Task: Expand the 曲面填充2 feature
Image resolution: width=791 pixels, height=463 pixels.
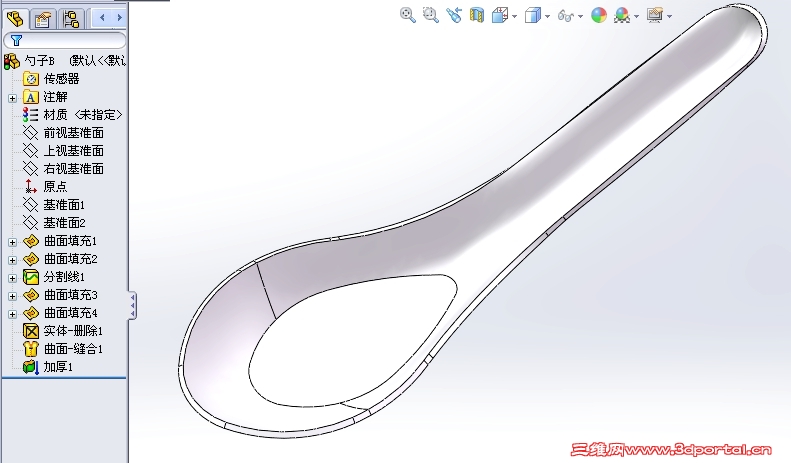Action: tap(13, 260)
